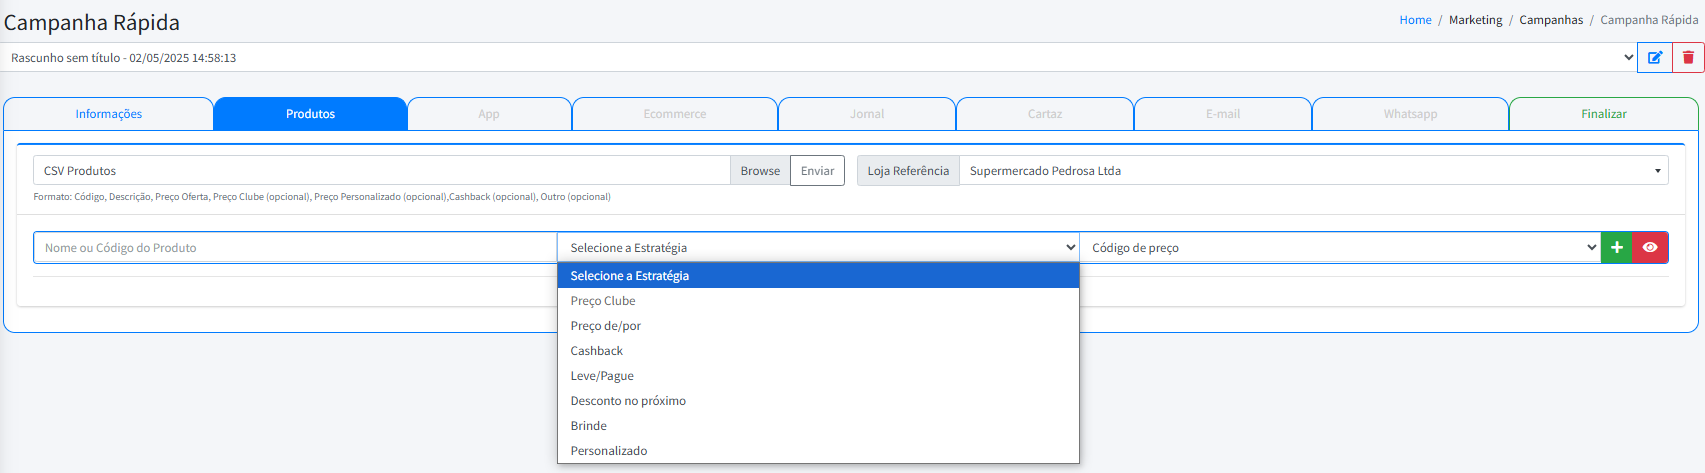Click the Browse file button
This screenshot has height=473, width=1705.
(760, 171)
